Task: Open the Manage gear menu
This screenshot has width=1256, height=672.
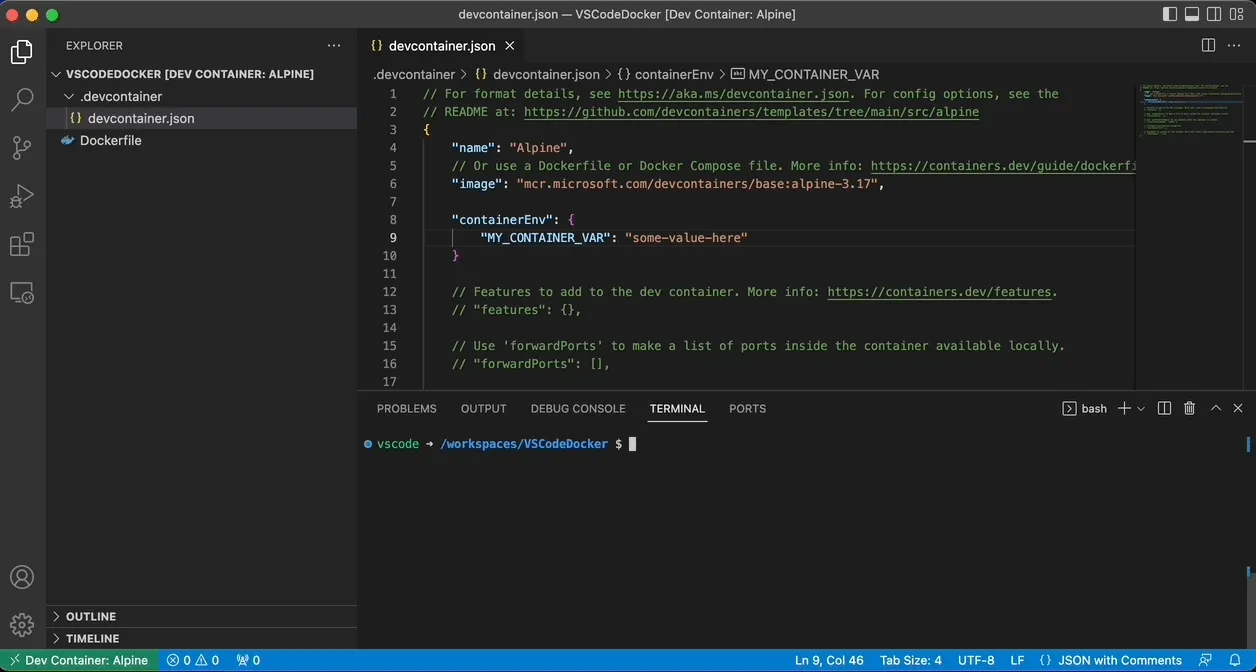Action: coord(22,625)
